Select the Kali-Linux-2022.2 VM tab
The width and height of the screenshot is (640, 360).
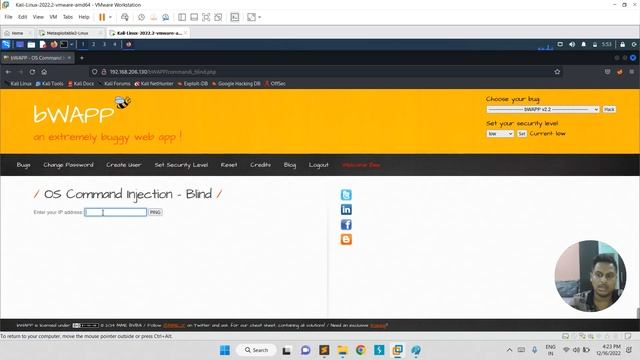click(149, 33)
